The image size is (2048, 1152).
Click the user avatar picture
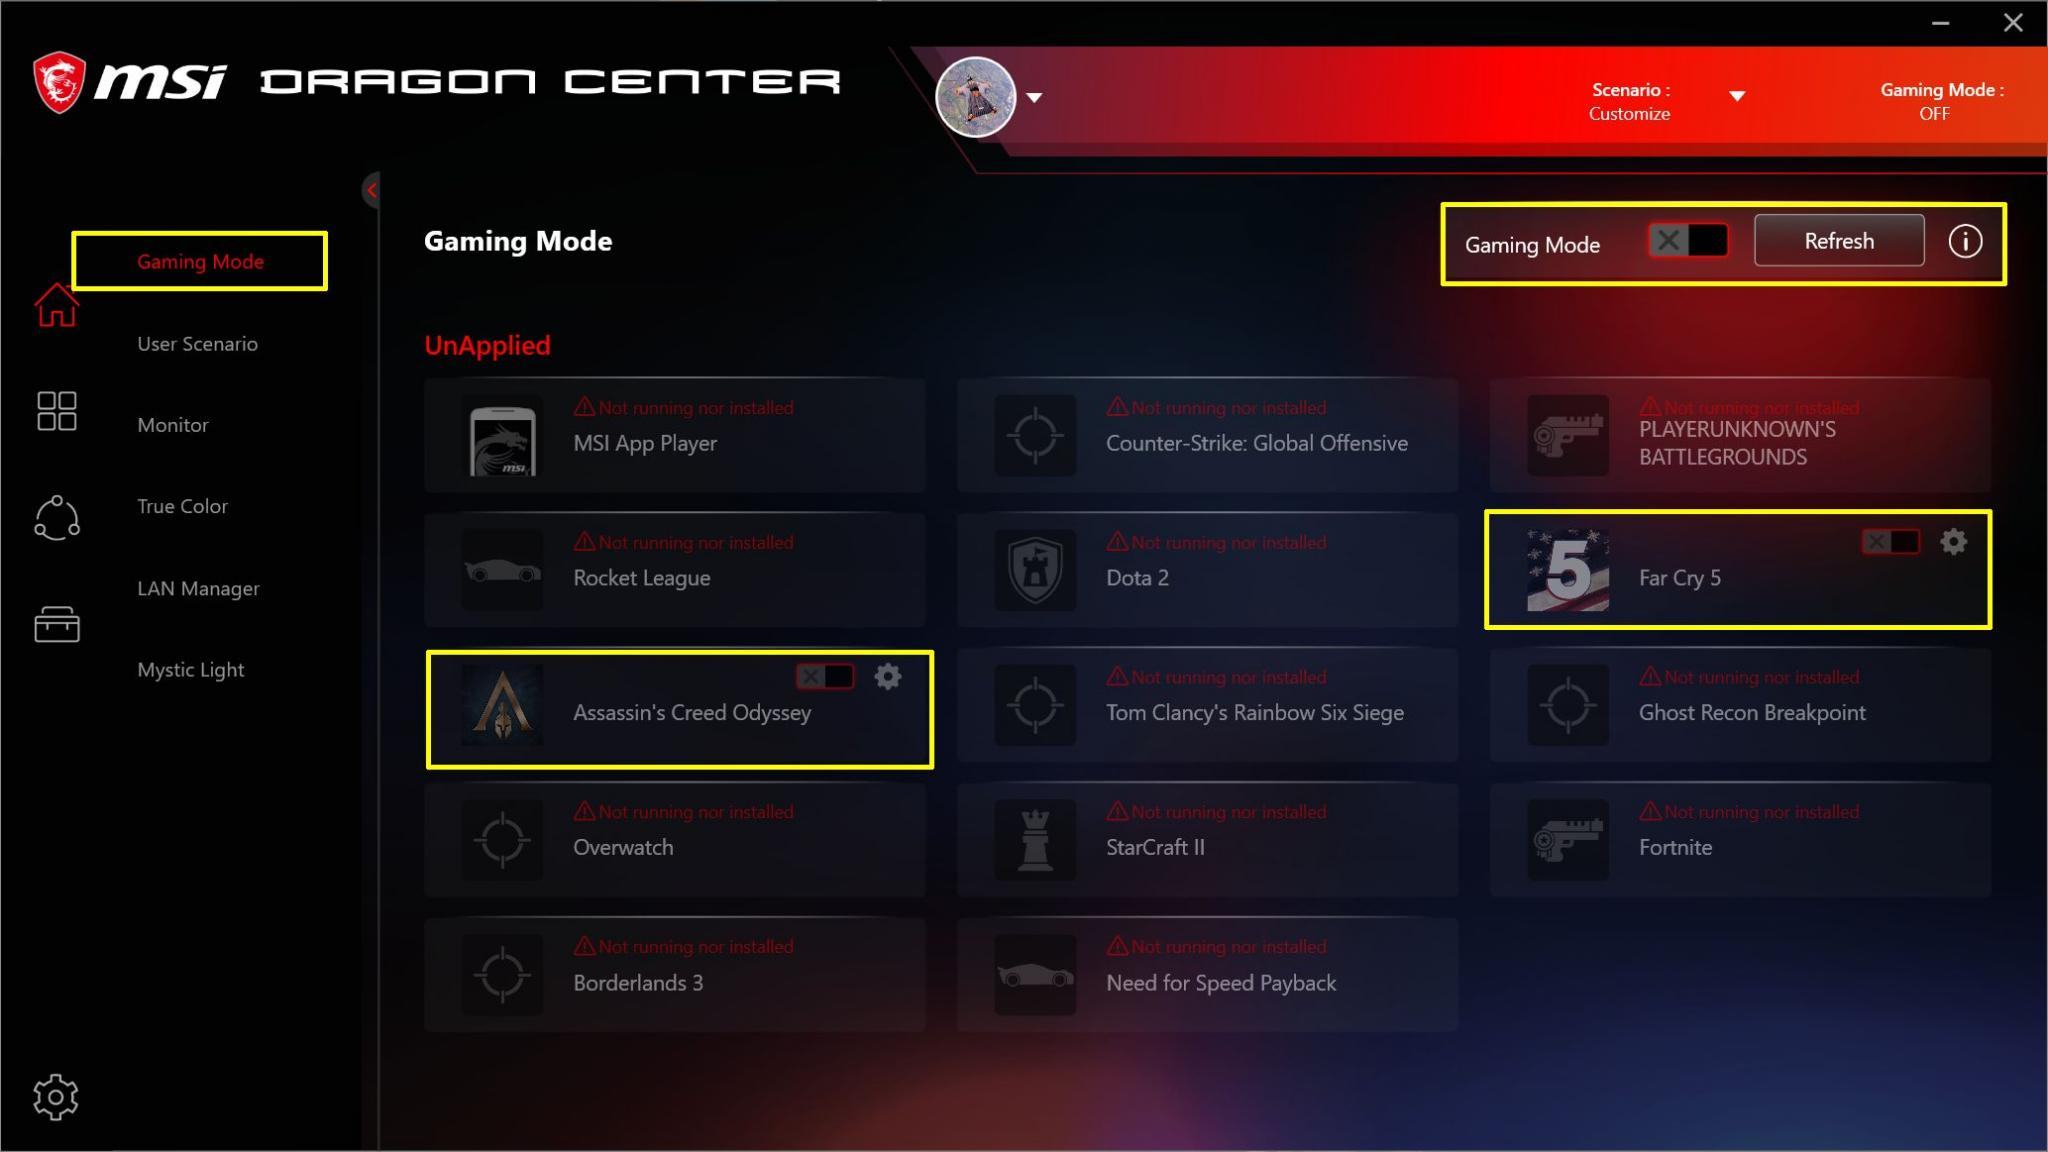(975, 97)
